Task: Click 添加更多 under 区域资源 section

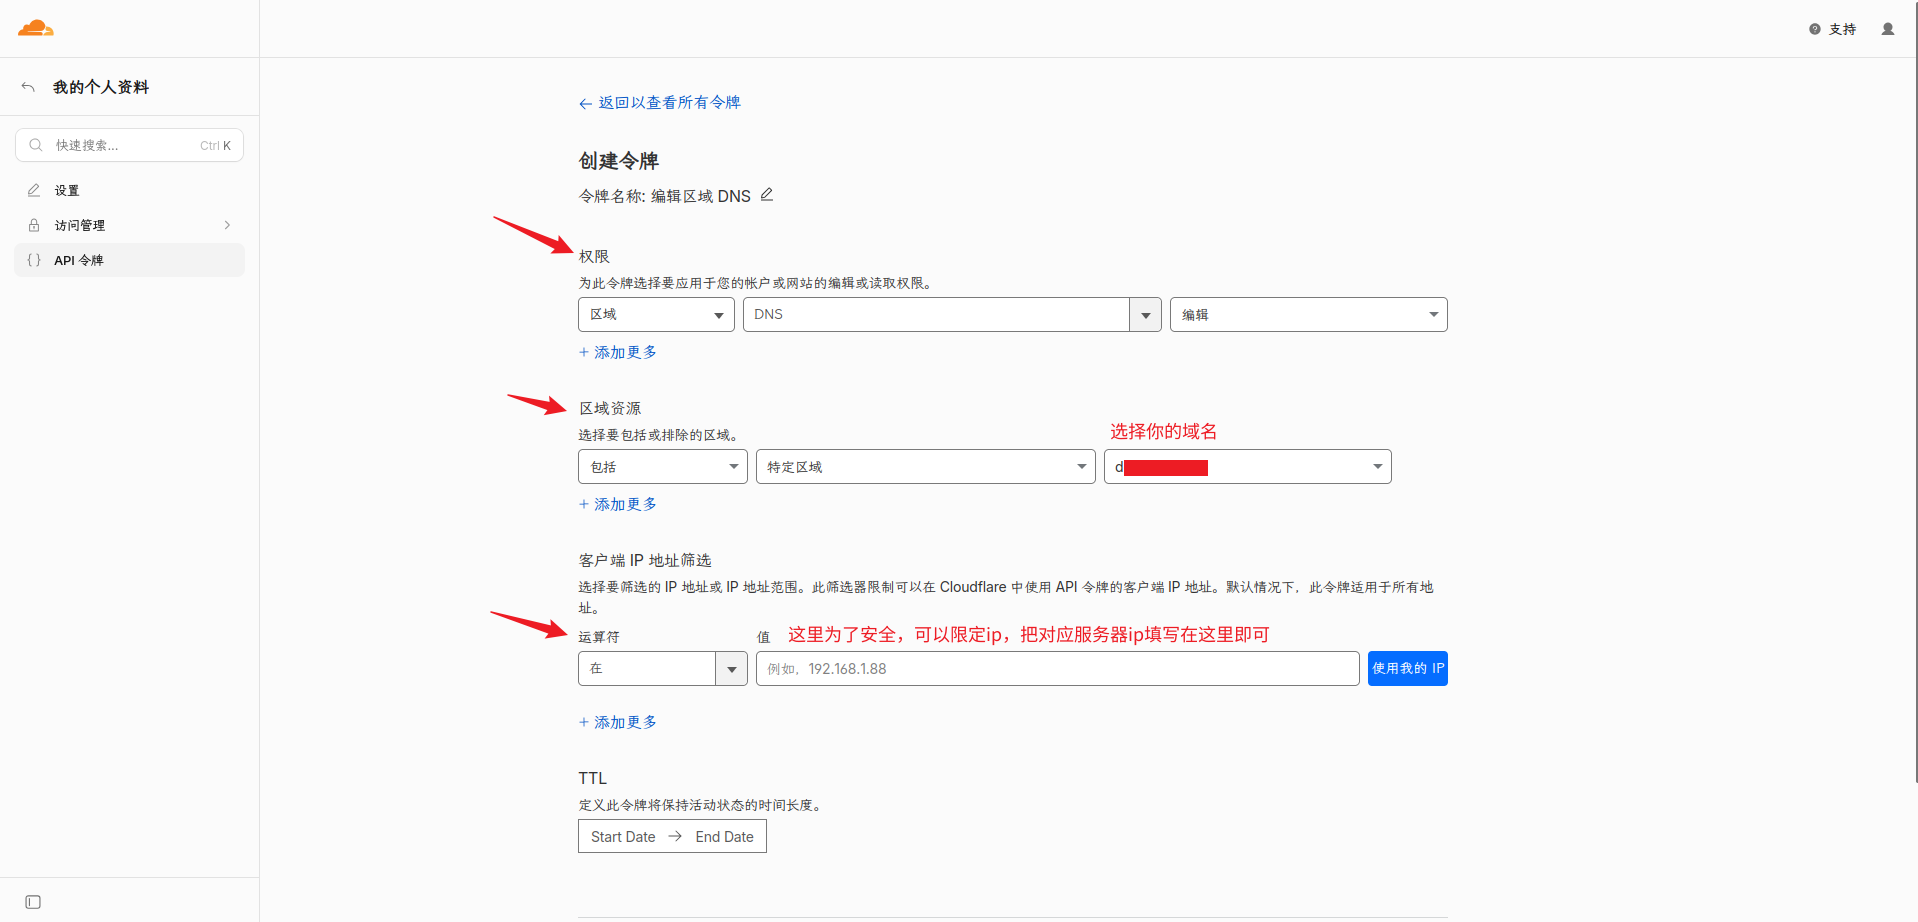Action: [618, 504]
